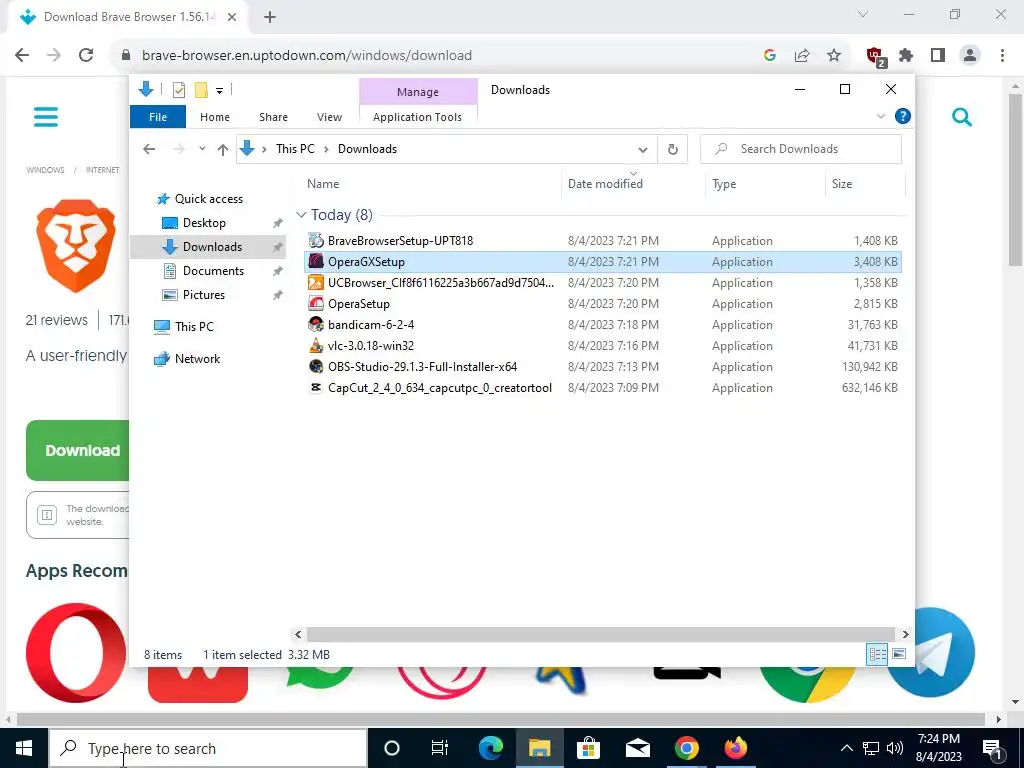The width and height of the screenshot is (1024, 768).
Task: Open the Opera app recommendation thumbnail
Action: pos(76,652)
